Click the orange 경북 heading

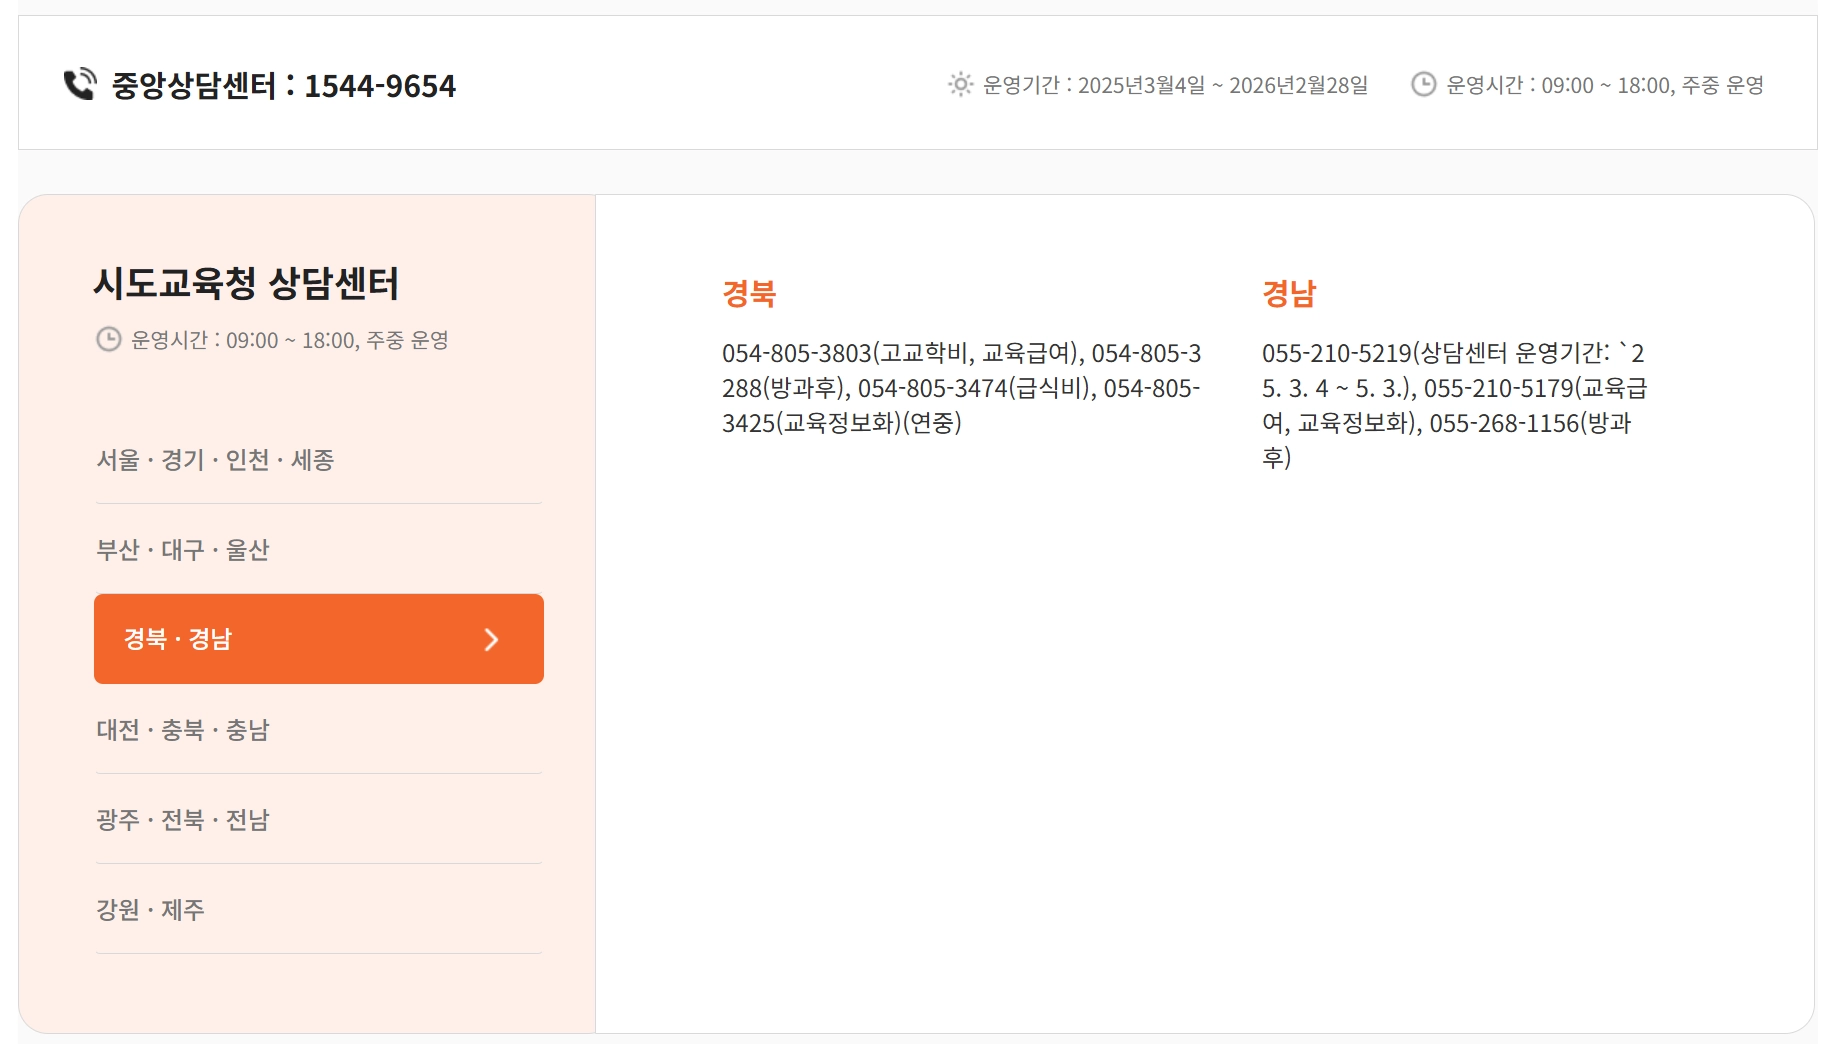(x=749, y=293)
